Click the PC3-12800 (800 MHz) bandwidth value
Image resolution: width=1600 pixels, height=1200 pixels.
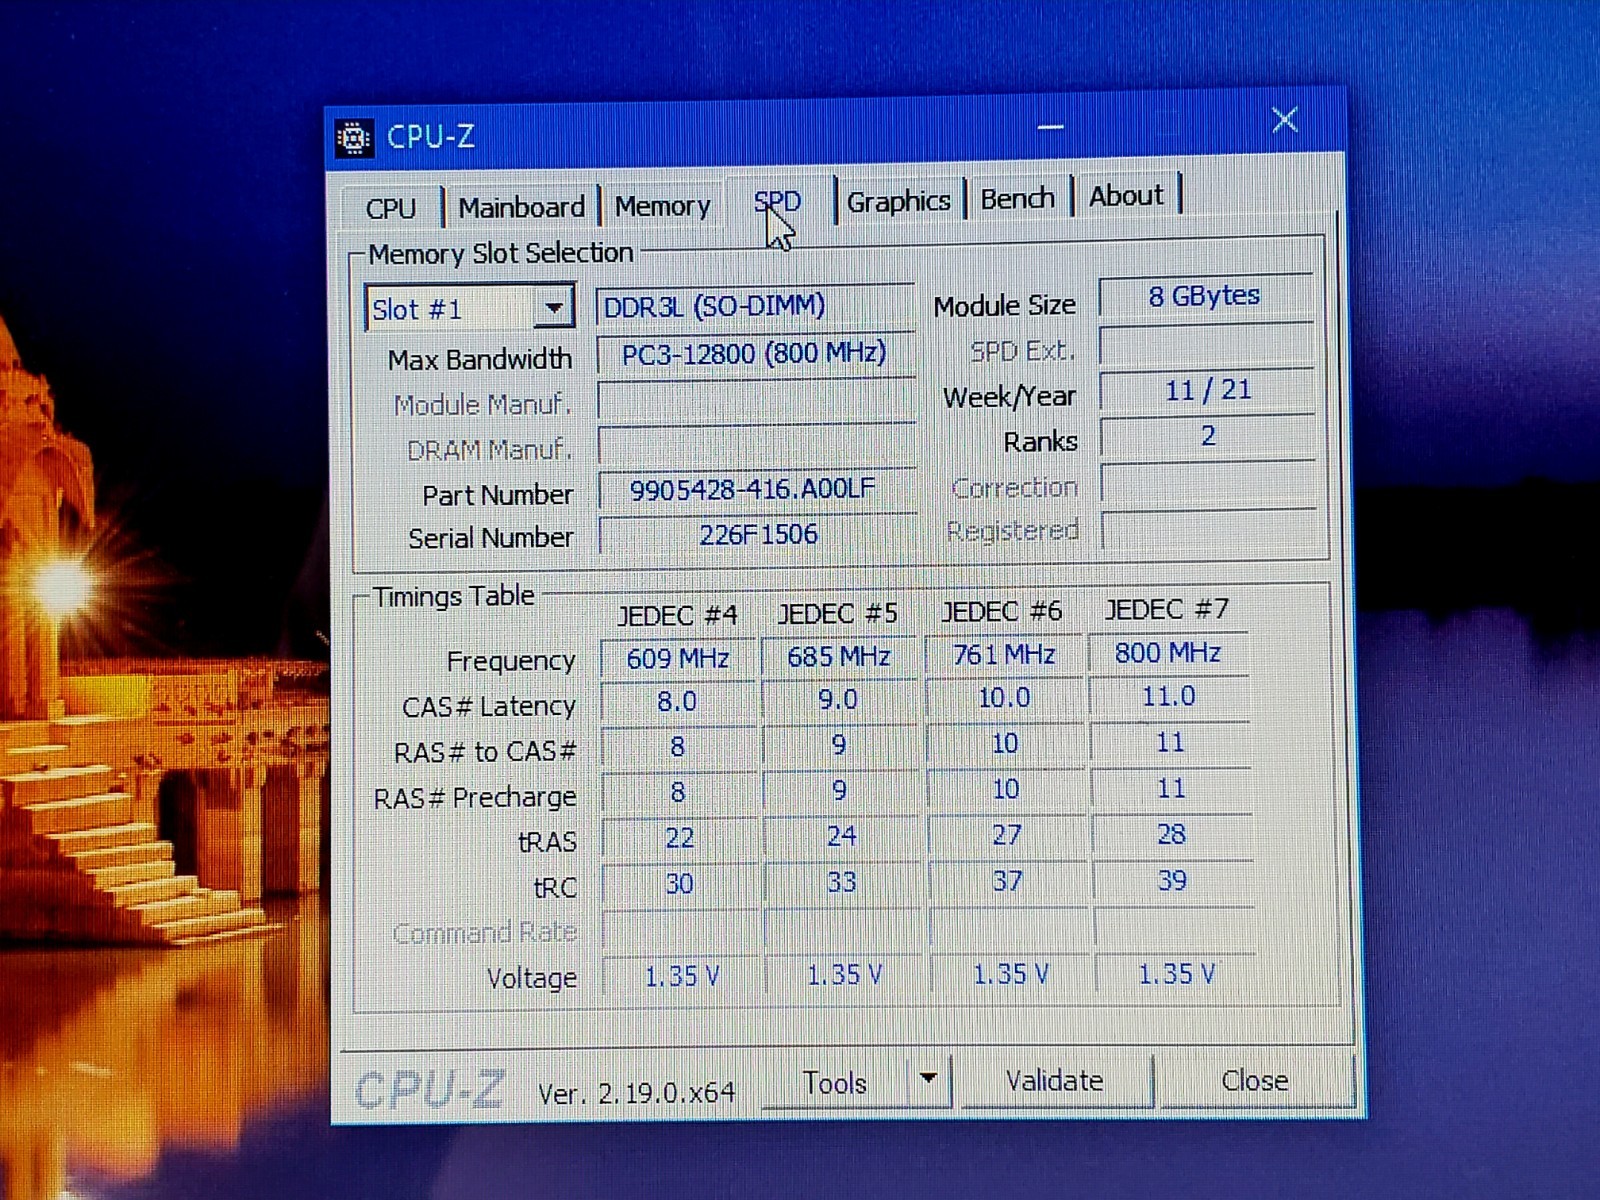point(755,354)
